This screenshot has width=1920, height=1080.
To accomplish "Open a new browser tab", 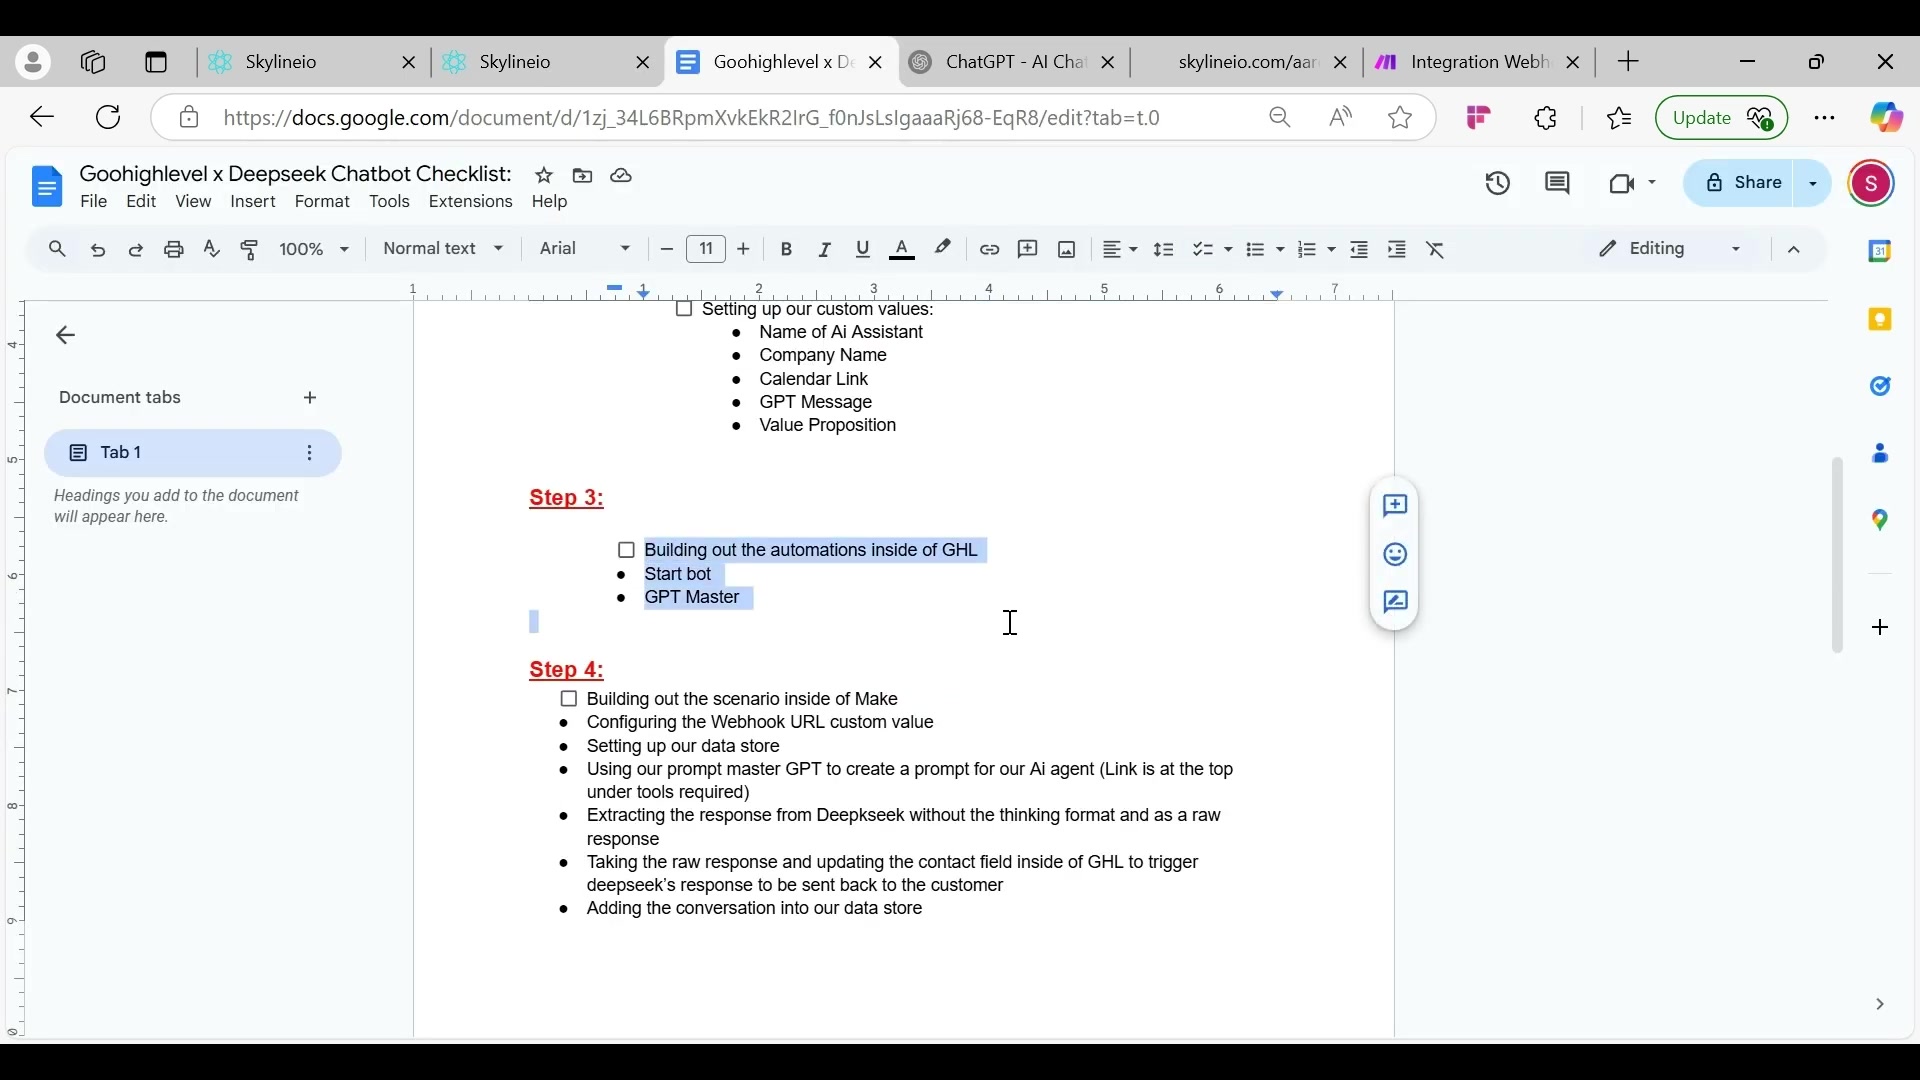I will 1630,62.
